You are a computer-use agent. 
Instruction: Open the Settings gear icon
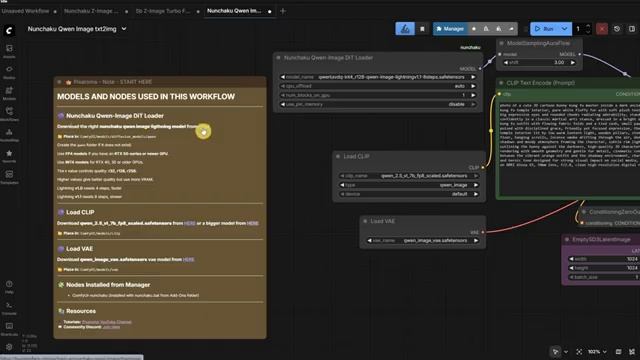pos(9,347)
